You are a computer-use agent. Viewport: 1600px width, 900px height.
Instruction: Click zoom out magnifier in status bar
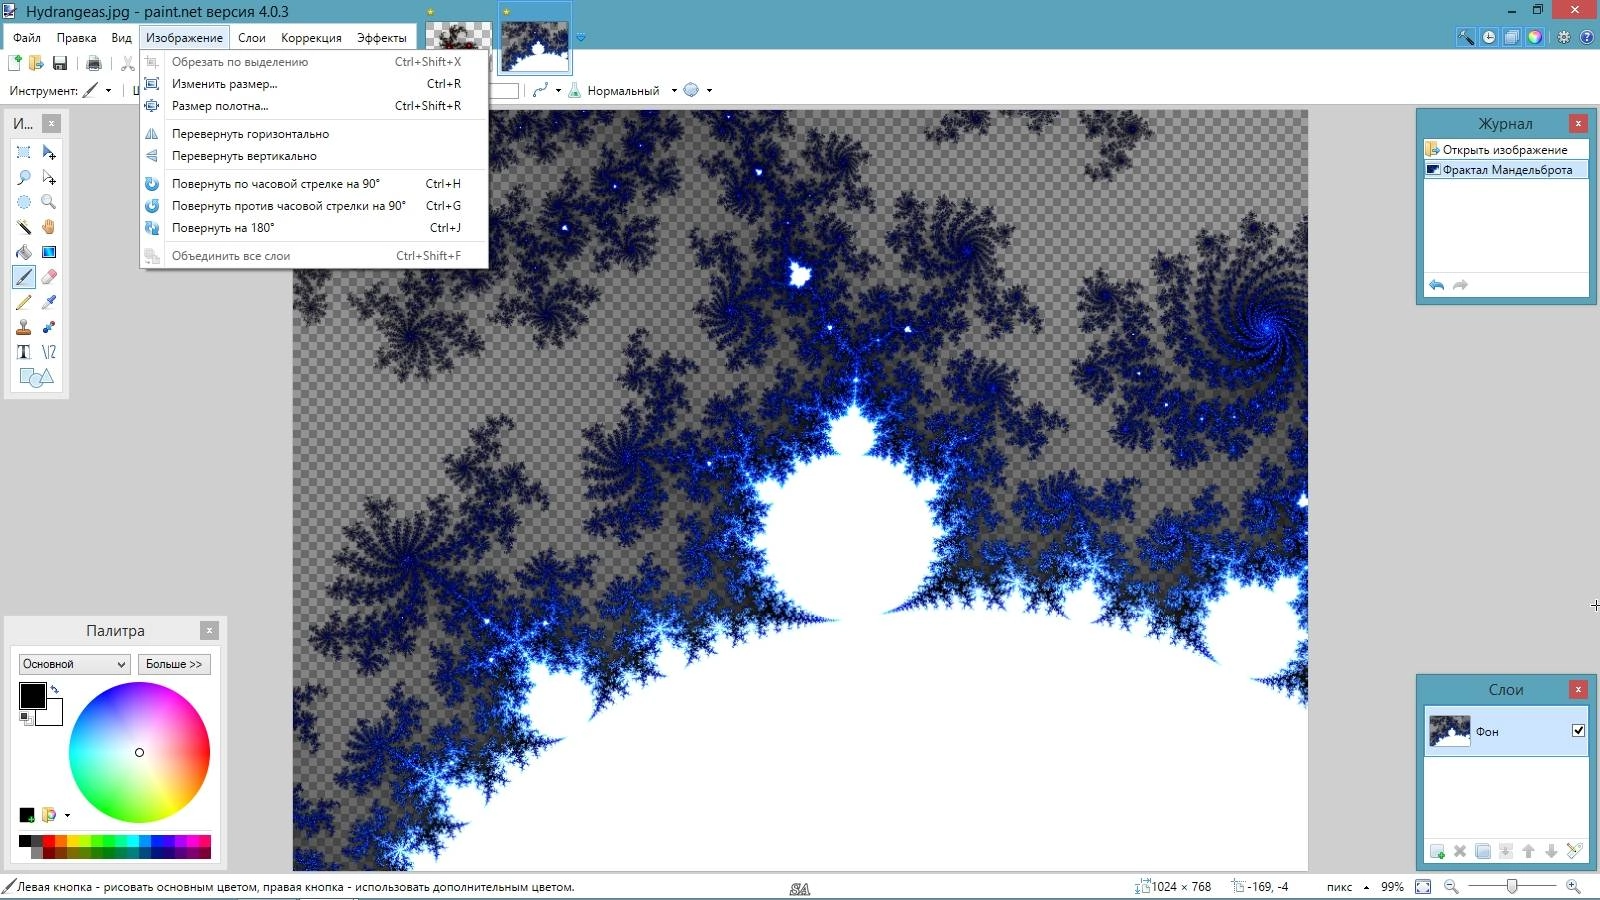coord(1451,887)
